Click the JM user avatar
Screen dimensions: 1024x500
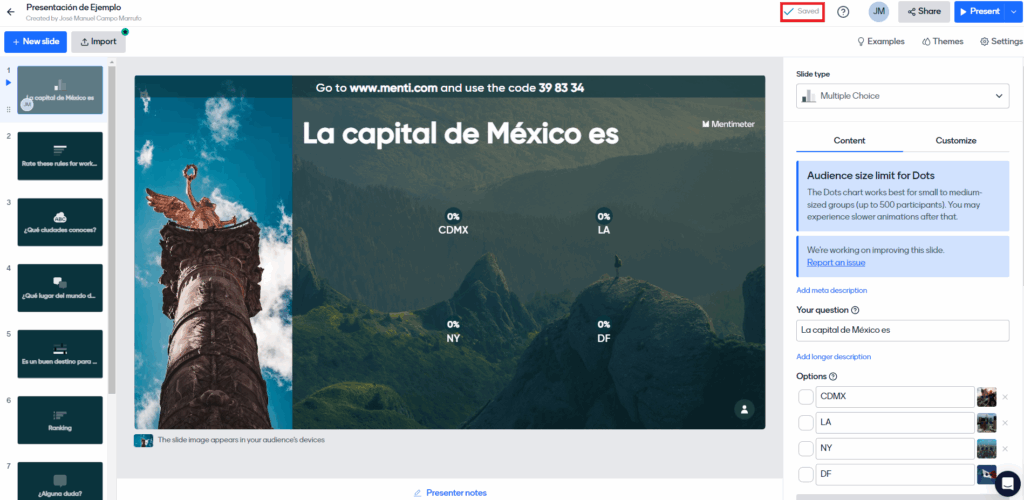(x=878, y=12)
